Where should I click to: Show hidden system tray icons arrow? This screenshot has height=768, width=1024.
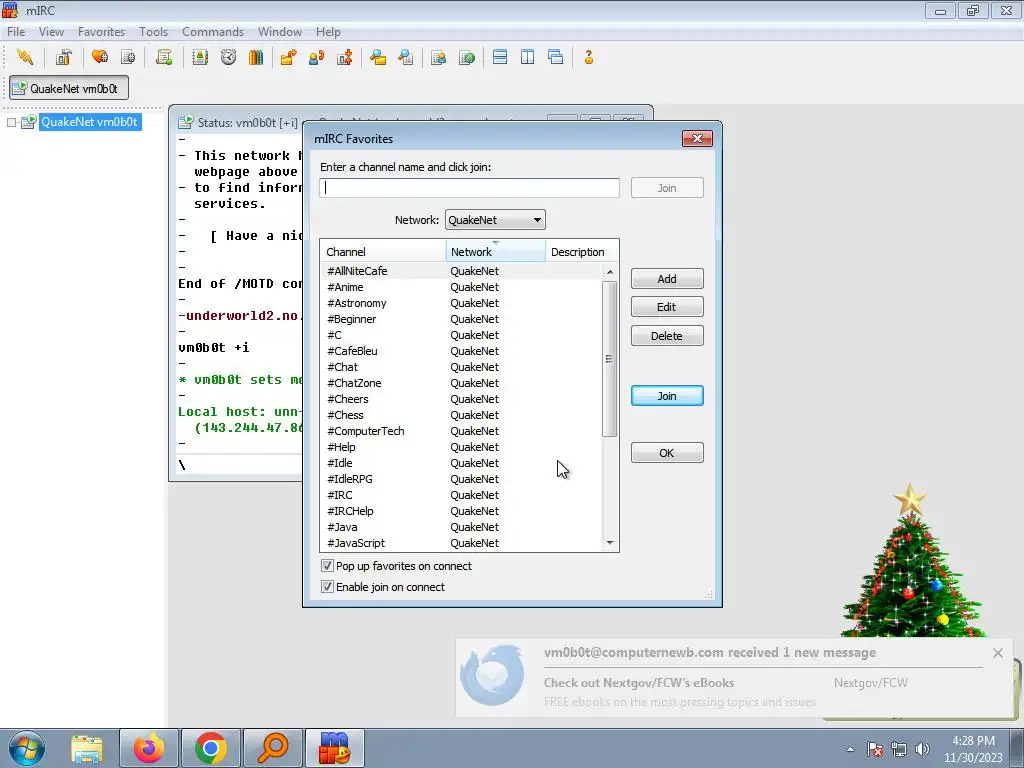(x=850, y=749)
